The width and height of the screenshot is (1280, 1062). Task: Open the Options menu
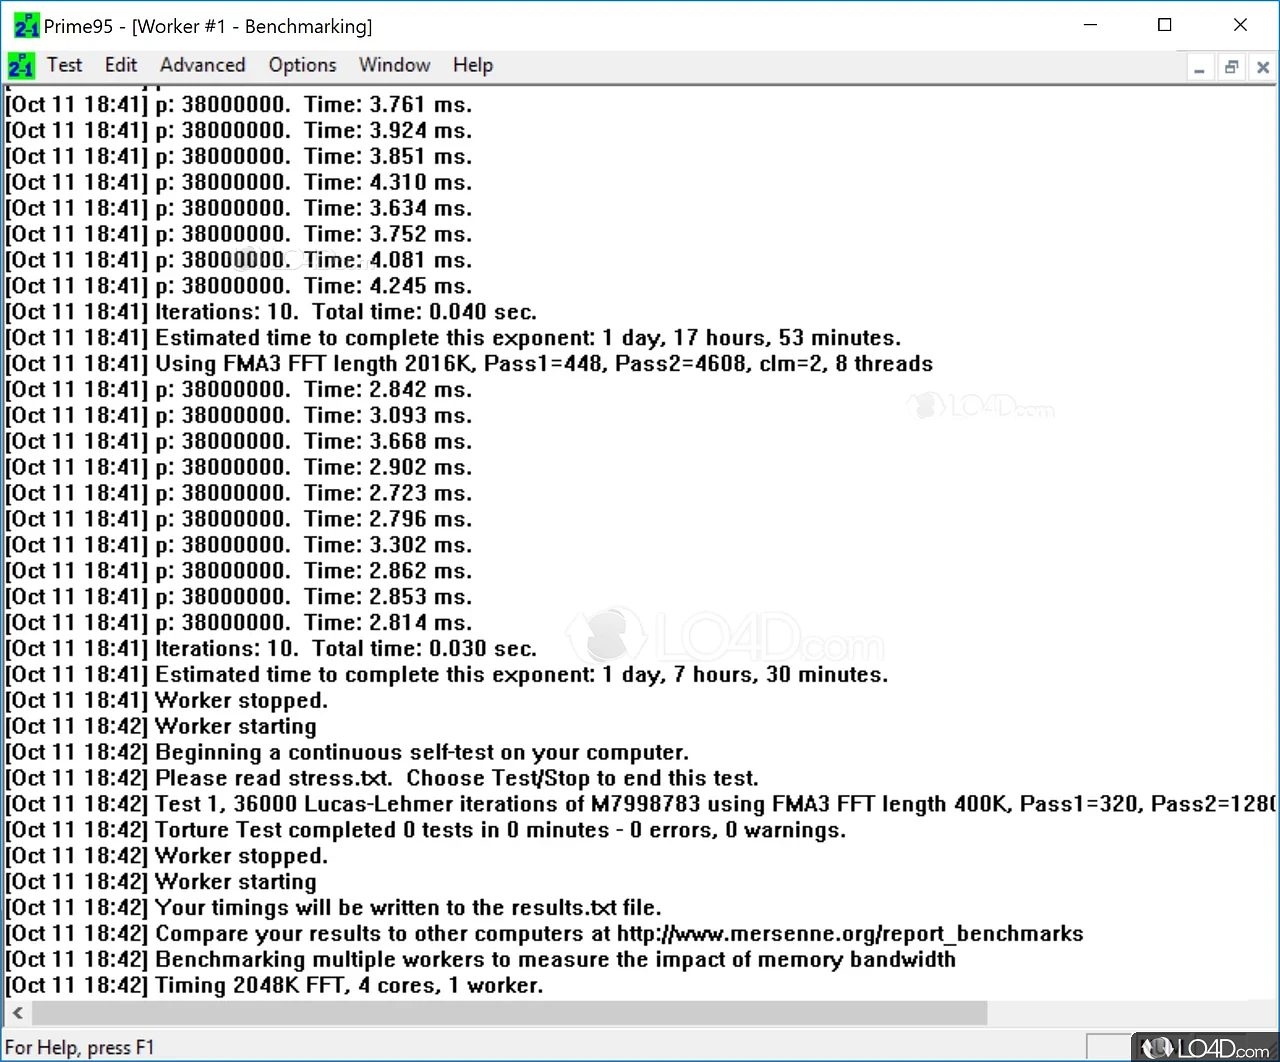click(x=302, y=65)
